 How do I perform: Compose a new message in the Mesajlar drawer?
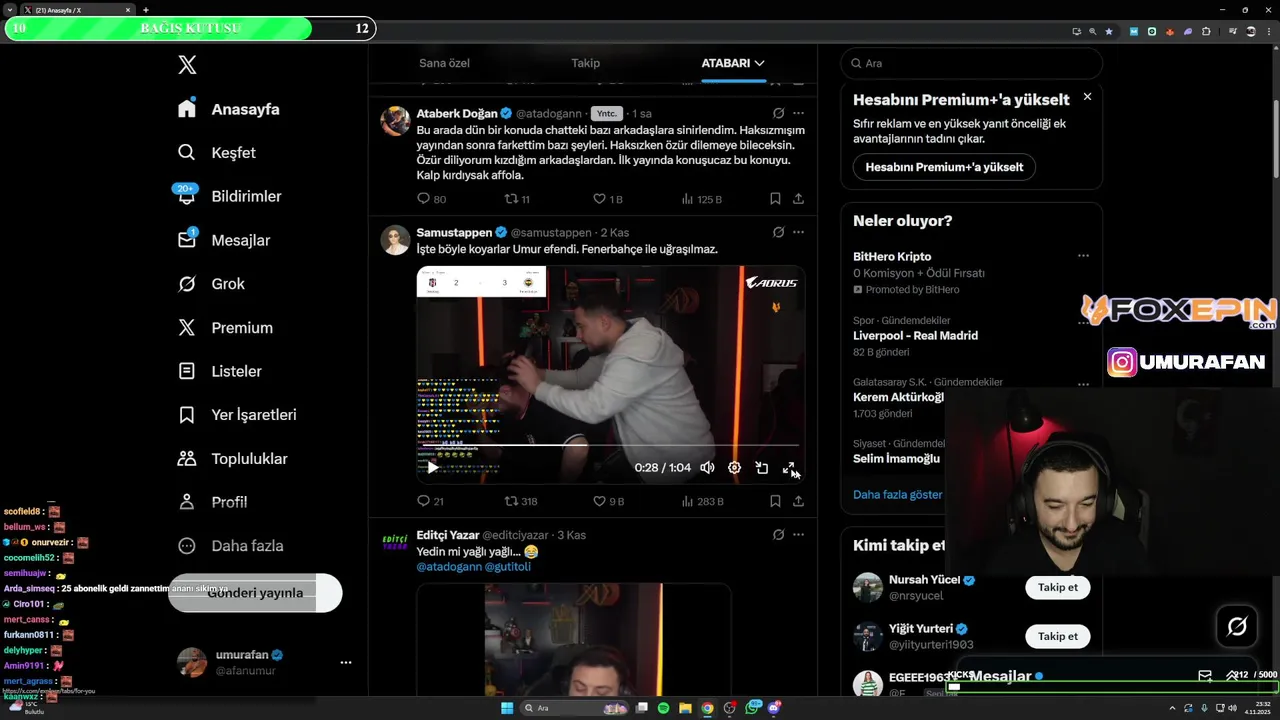(1205, 676)
